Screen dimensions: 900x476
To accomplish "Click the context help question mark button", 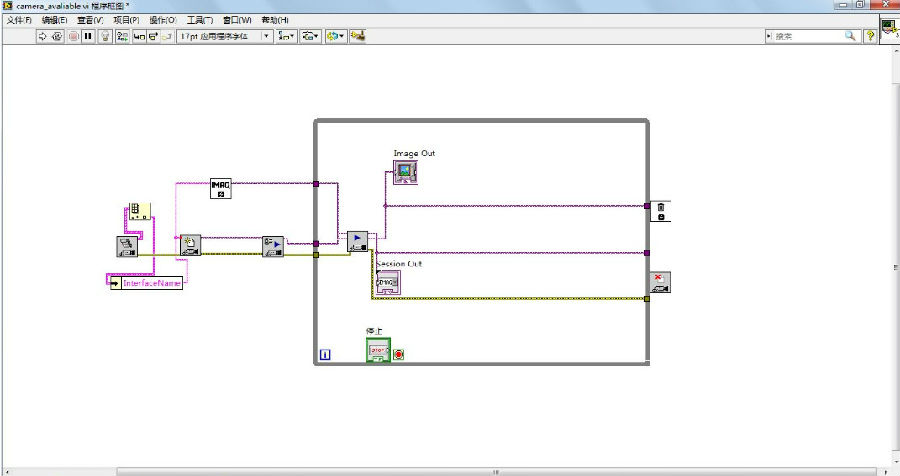I will [870, 36].
